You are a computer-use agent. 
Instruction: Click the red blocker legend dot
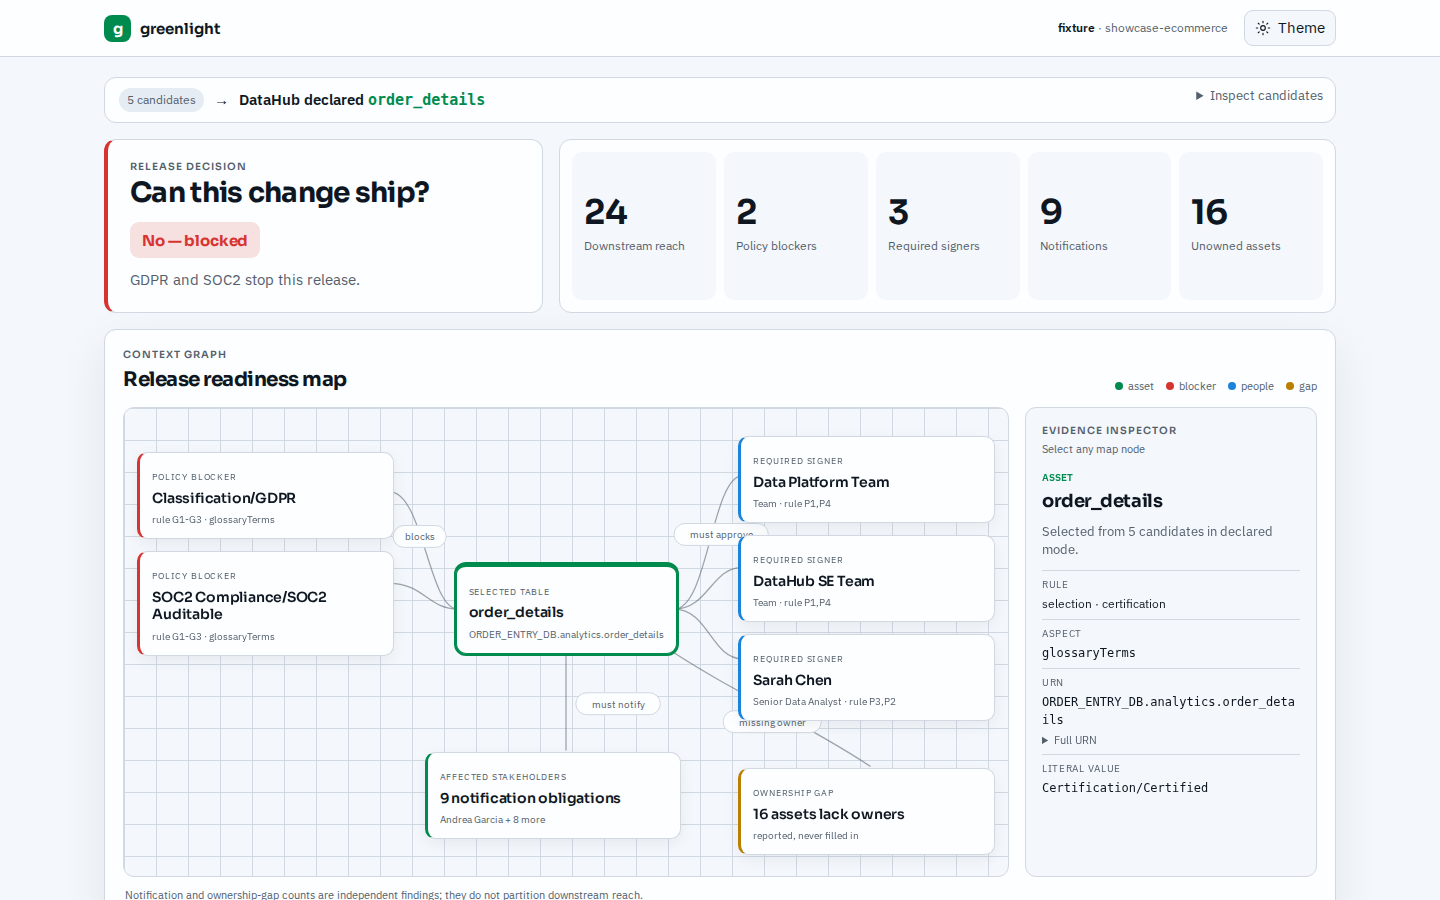(x=1170, y=386)
